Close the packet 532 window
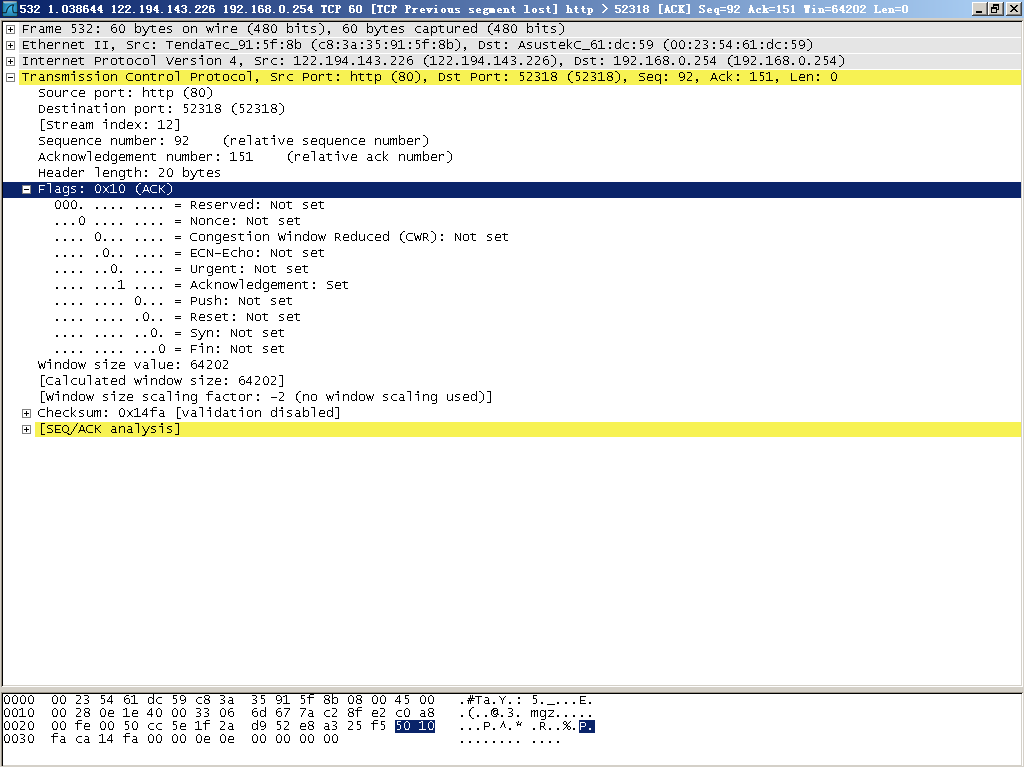This screenshot has height=768, width=1024. 1012,9
